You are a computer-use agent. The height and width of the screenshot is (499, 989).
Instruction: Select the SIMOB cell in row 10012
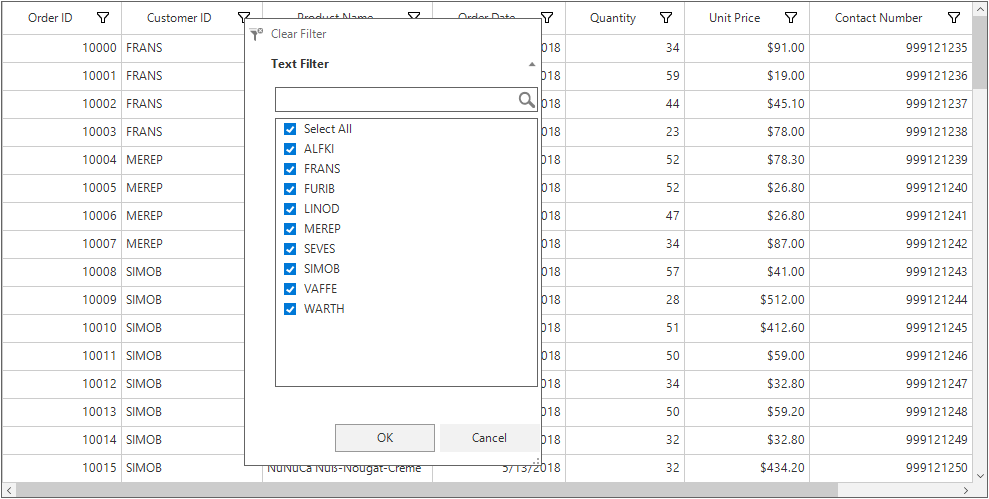183,384
